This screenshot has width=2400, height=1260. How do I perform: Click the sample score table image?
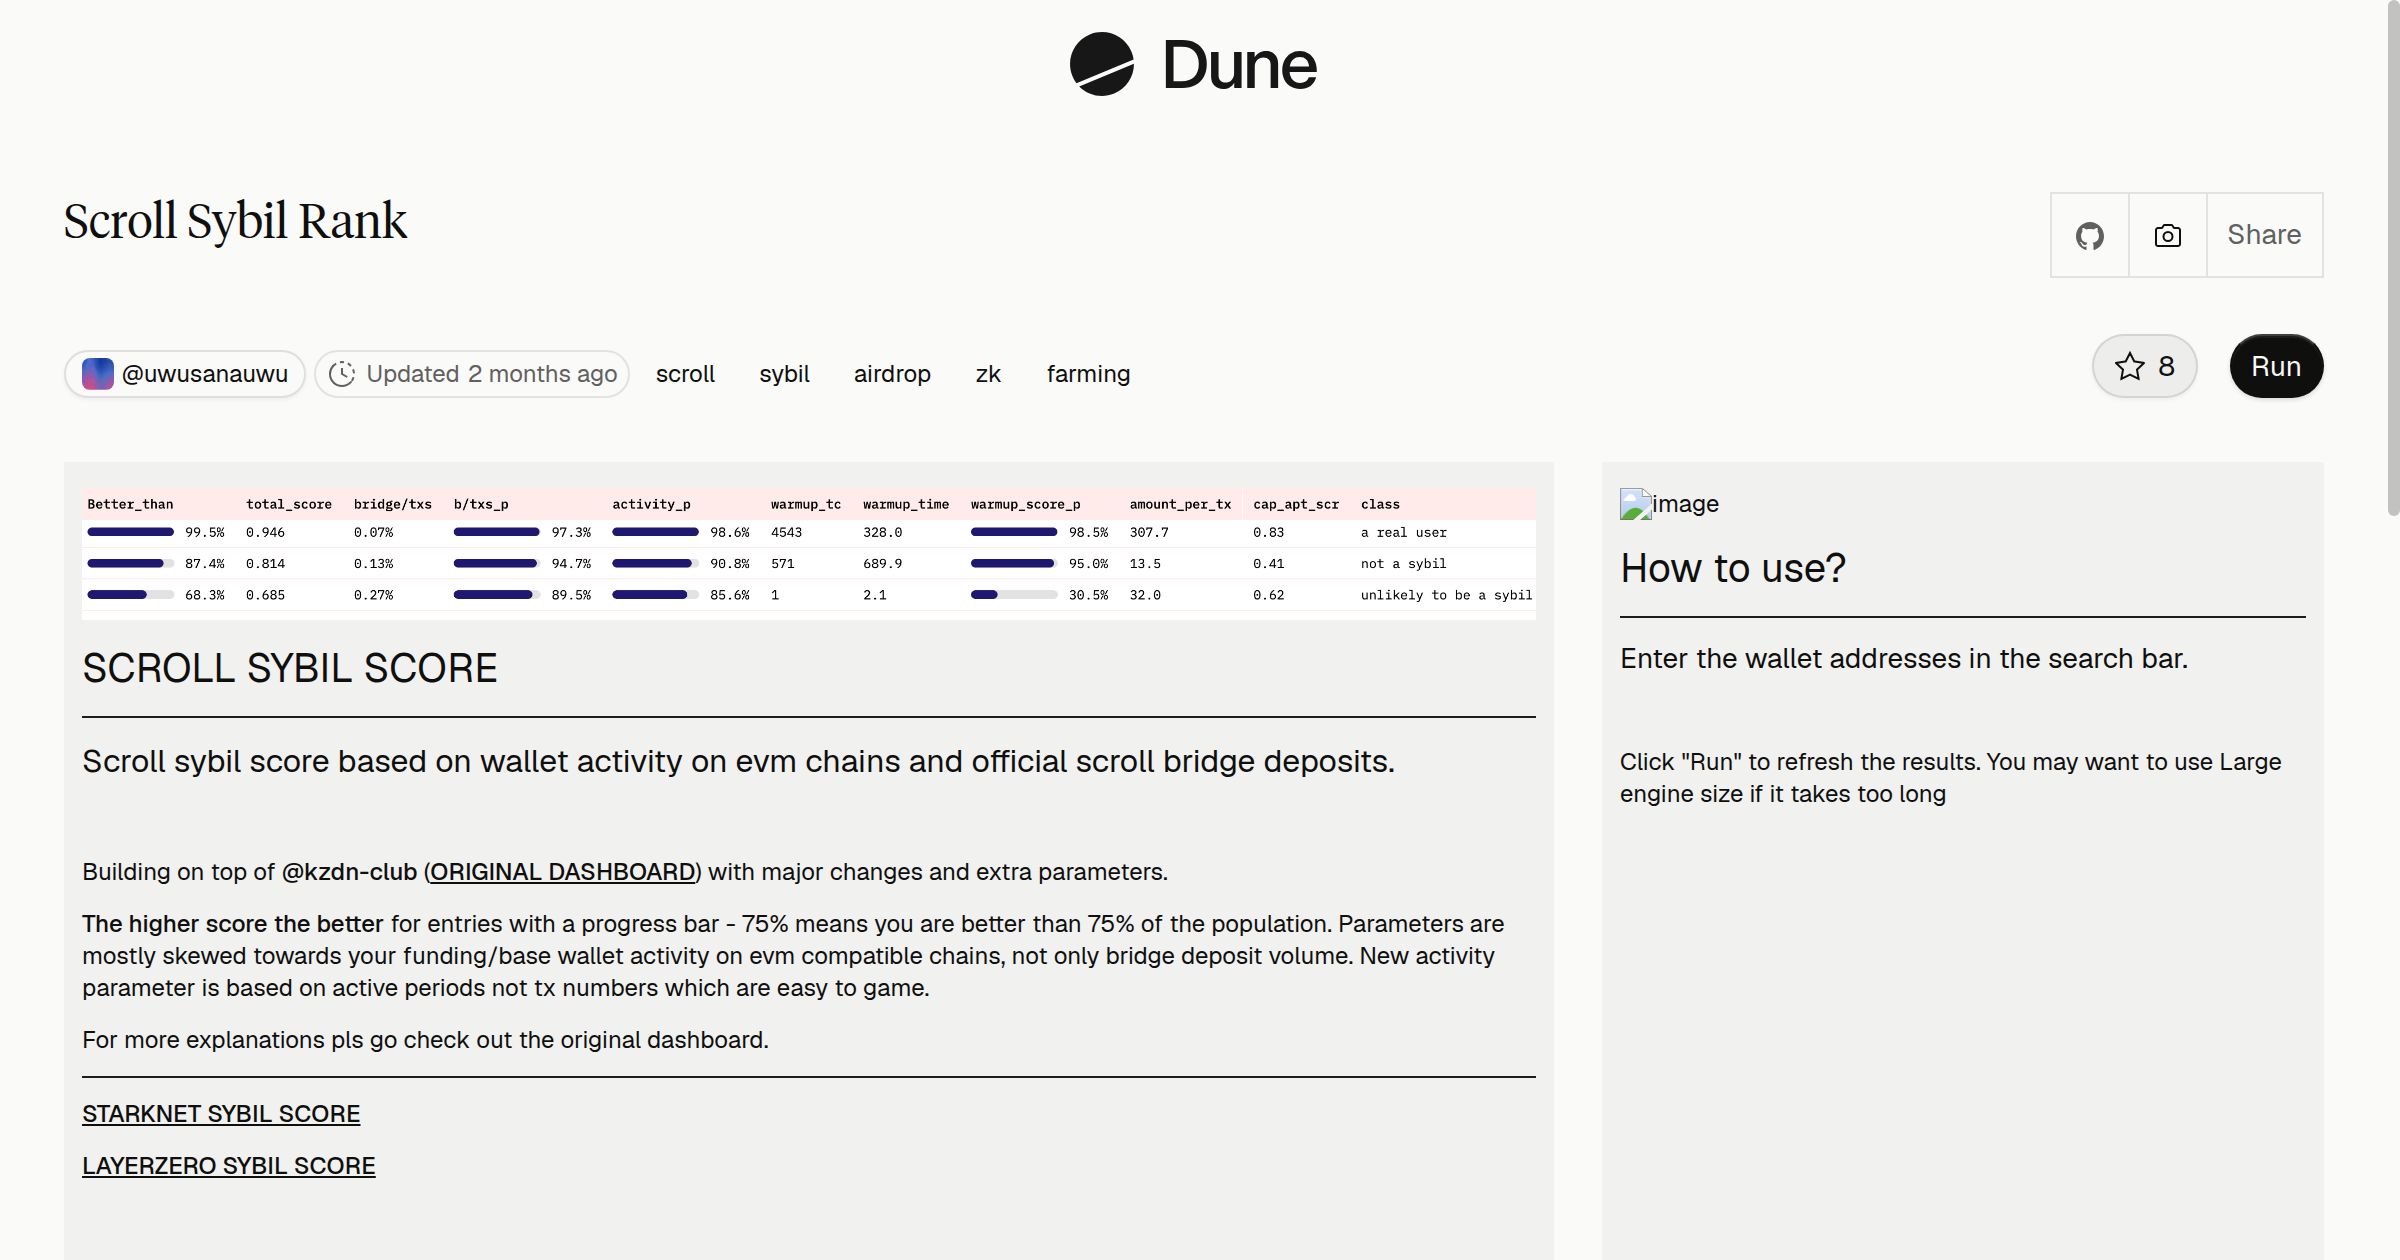pyautogui.click(x=809, y=554)
